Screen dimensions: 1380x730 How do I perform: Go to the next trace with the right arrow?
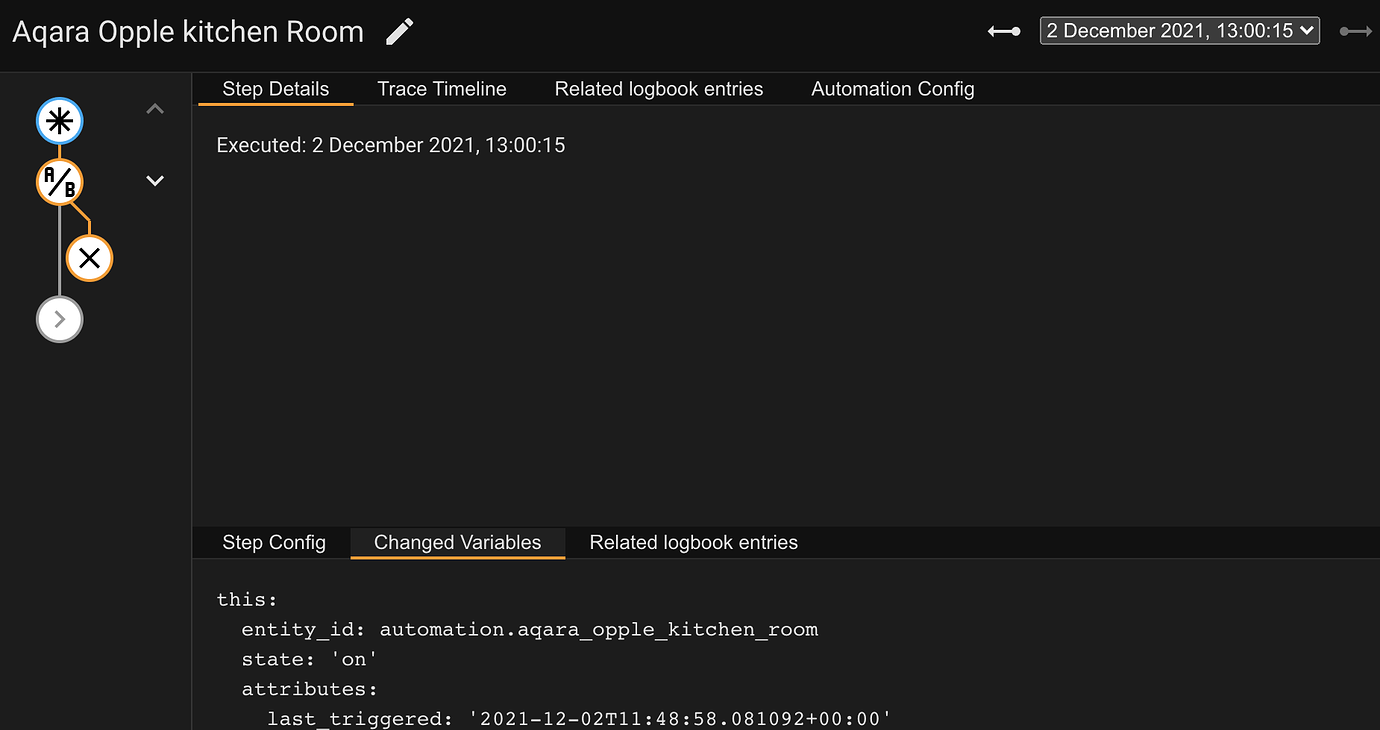click(1355, 31)
